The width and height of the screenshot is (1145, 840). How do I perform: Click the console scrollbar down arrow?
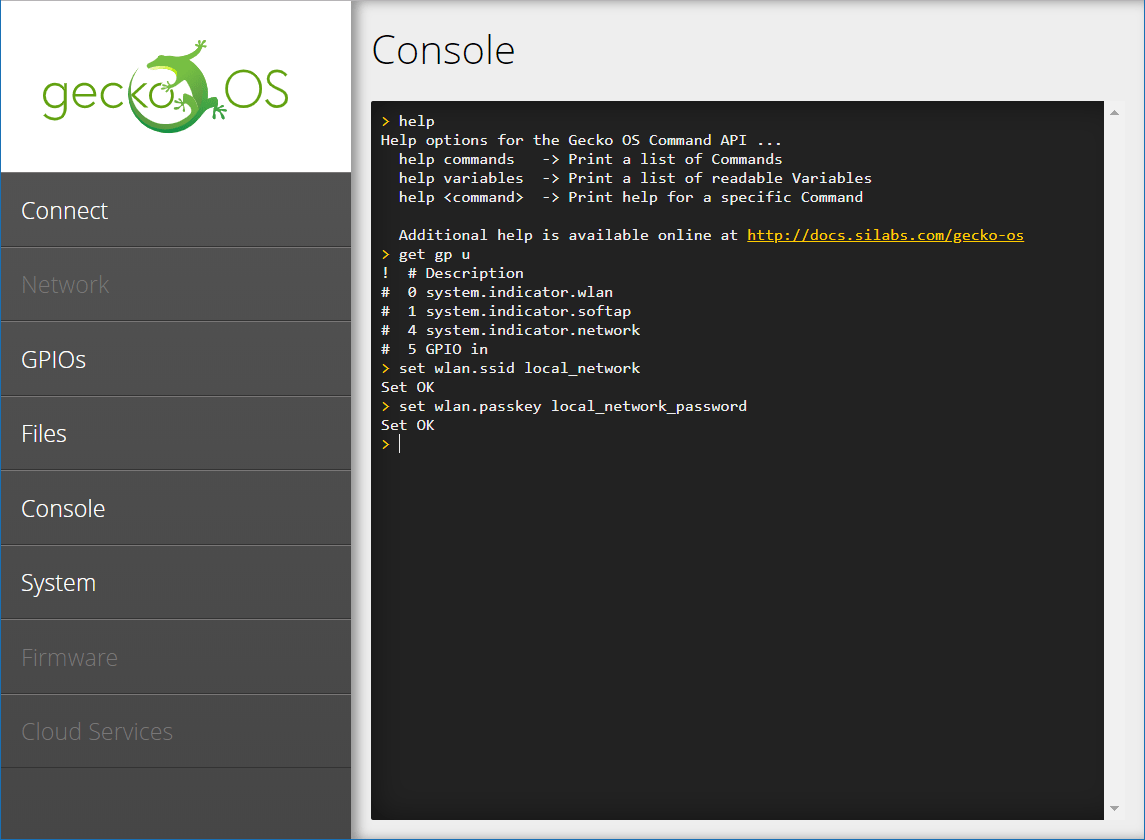tap(1114, 809)
